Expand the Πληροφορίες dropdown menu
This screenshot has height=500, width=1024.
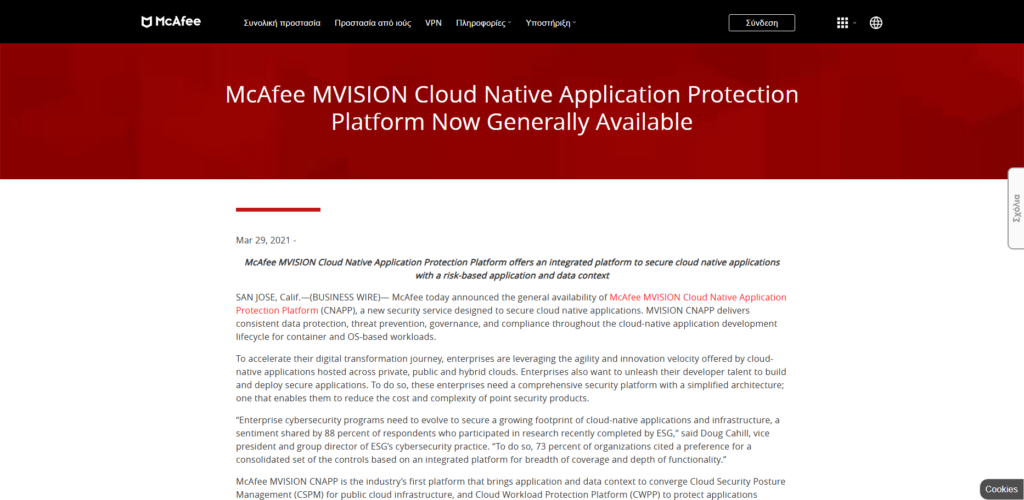[x=483, y=23]
